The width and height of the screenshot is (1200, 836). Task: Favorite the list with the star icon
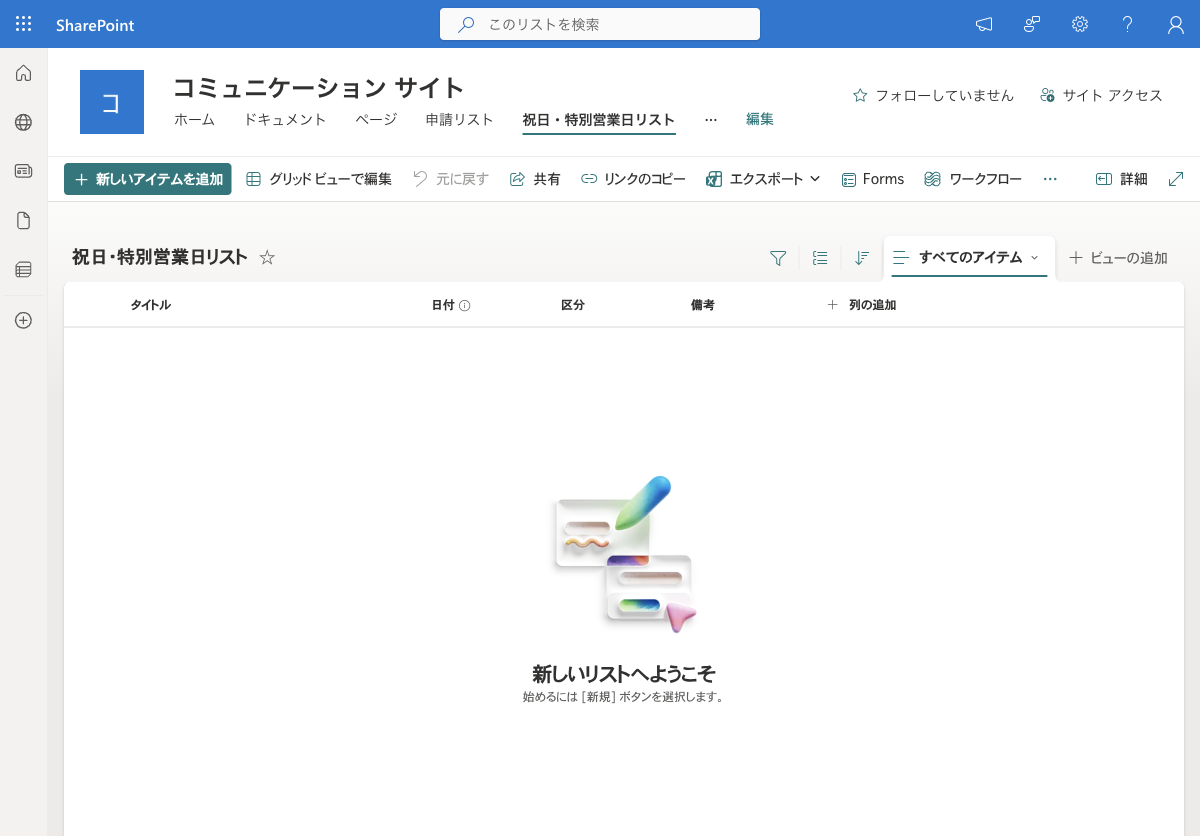click(267, 257)
